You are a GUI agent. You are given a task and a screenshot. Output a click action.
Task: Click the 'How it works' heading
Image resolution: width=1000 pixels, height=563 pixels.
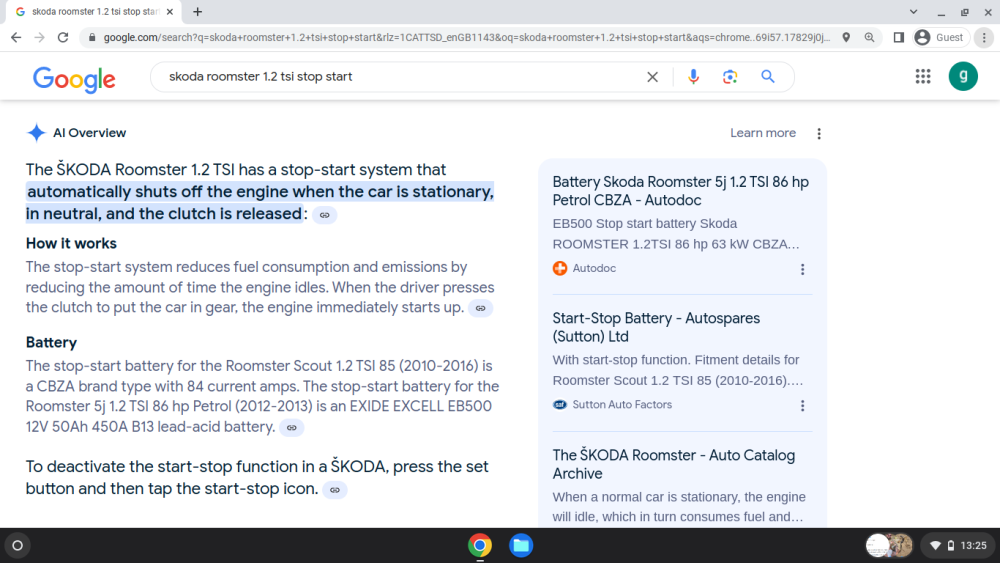click(x=71, y=244)
